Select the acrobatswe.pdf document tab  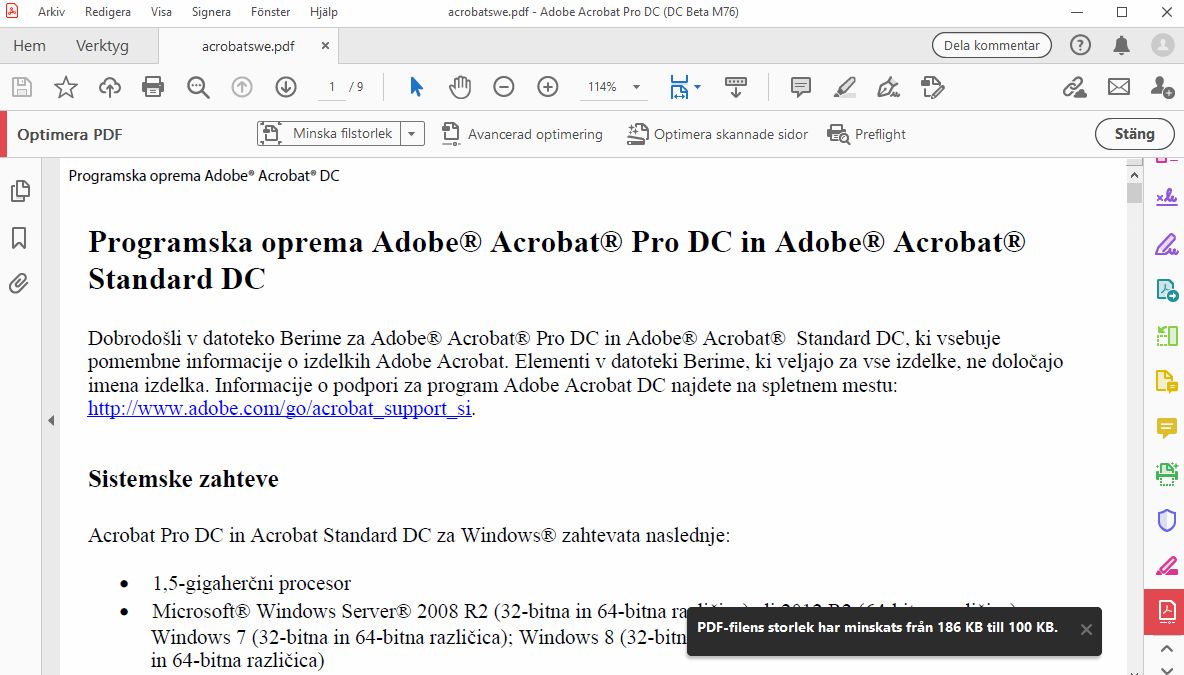[x=248, y=46]
